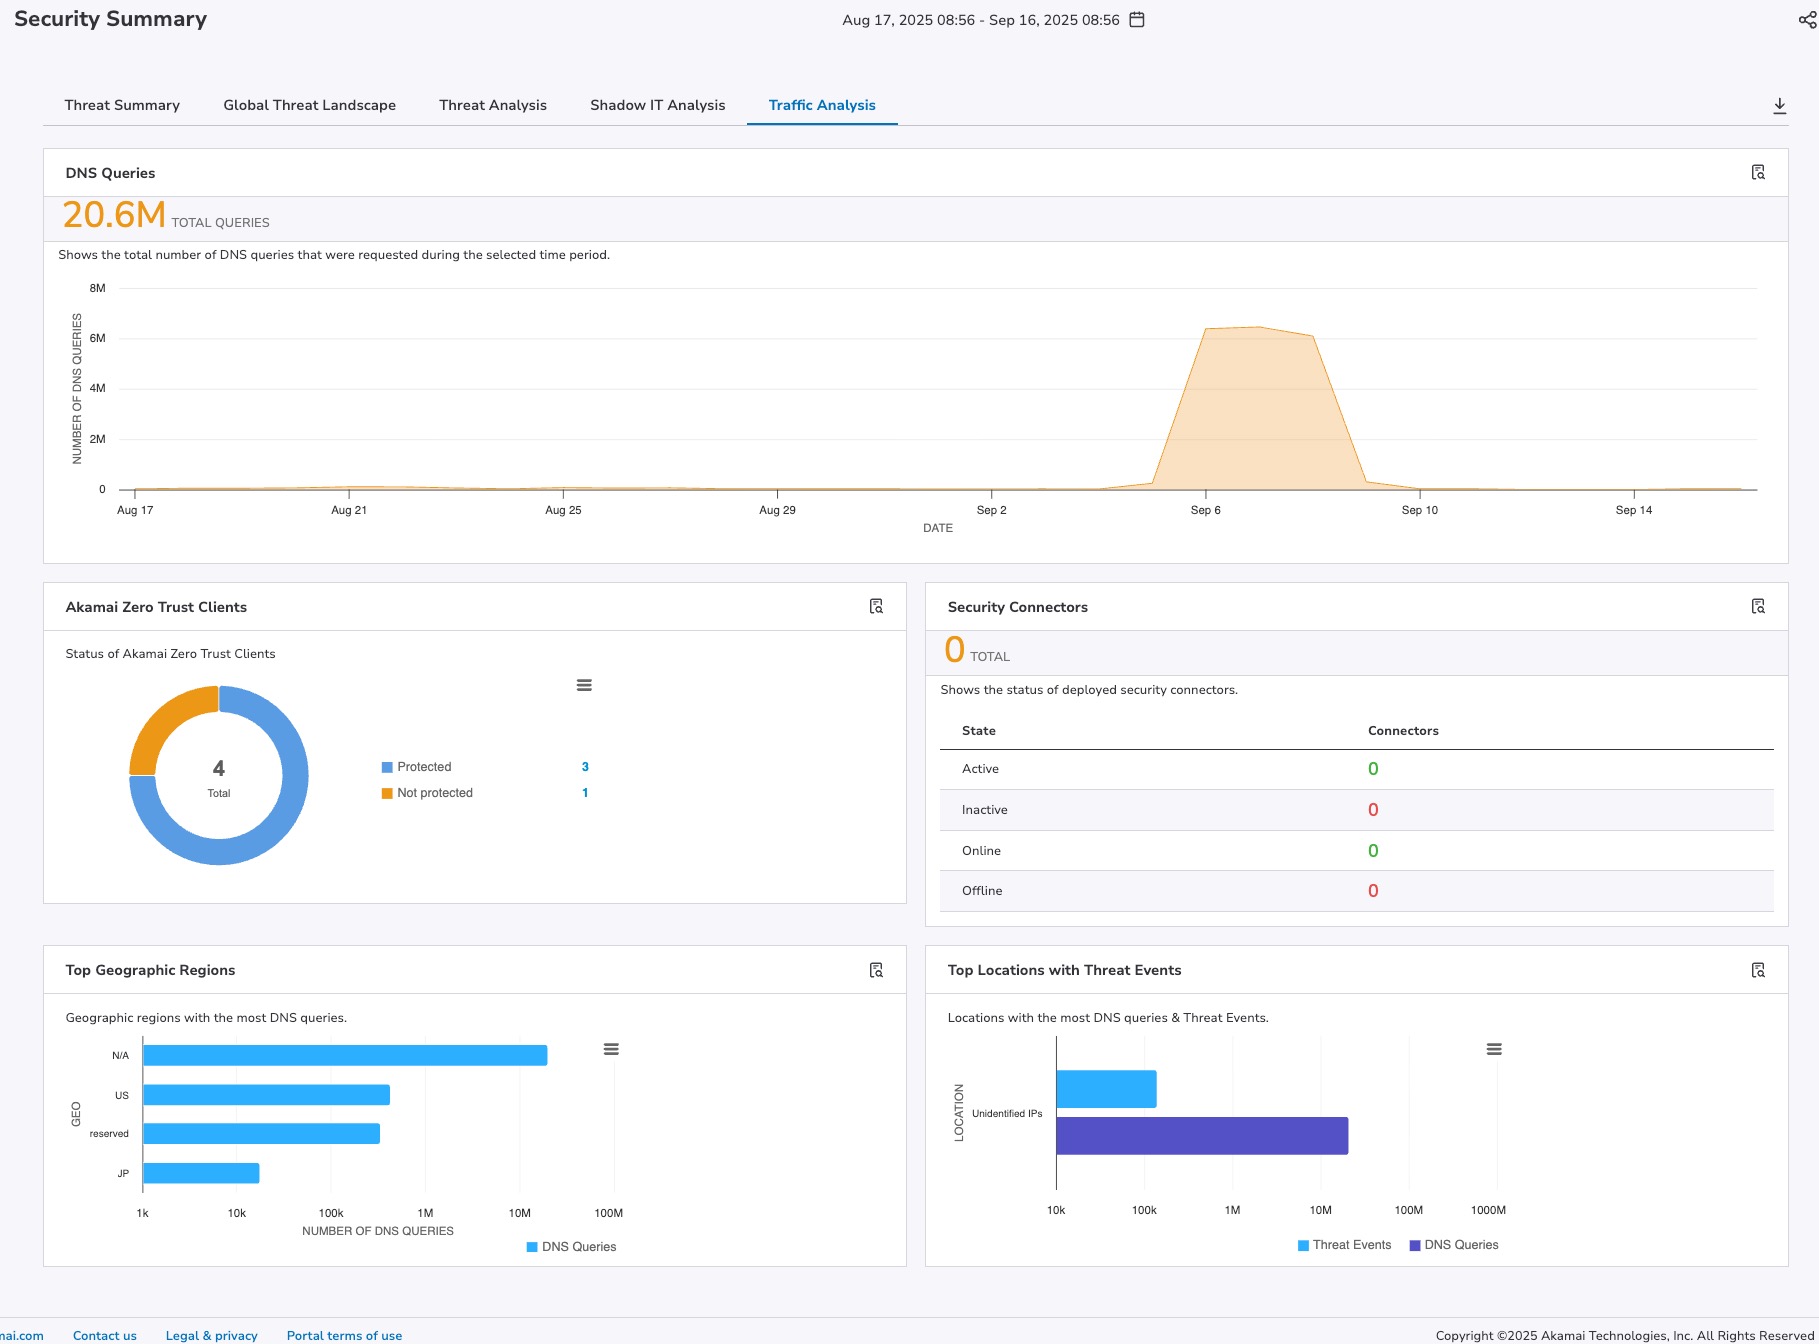
Task: Expand the Geographic Regions chart hamburger menu
Action: [611, 1049]
